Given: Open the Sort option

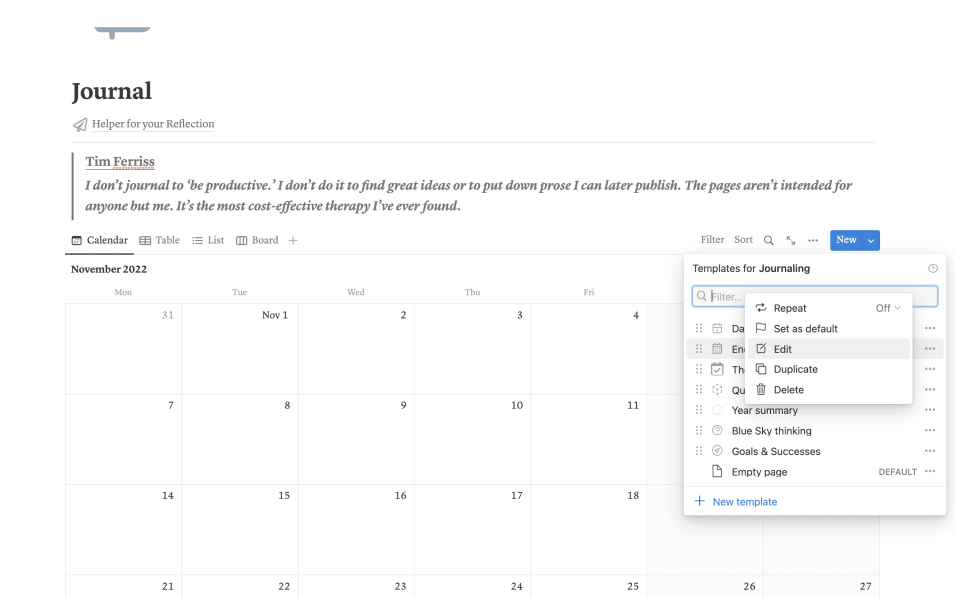Looking at the screenshot, I should 743,239.
